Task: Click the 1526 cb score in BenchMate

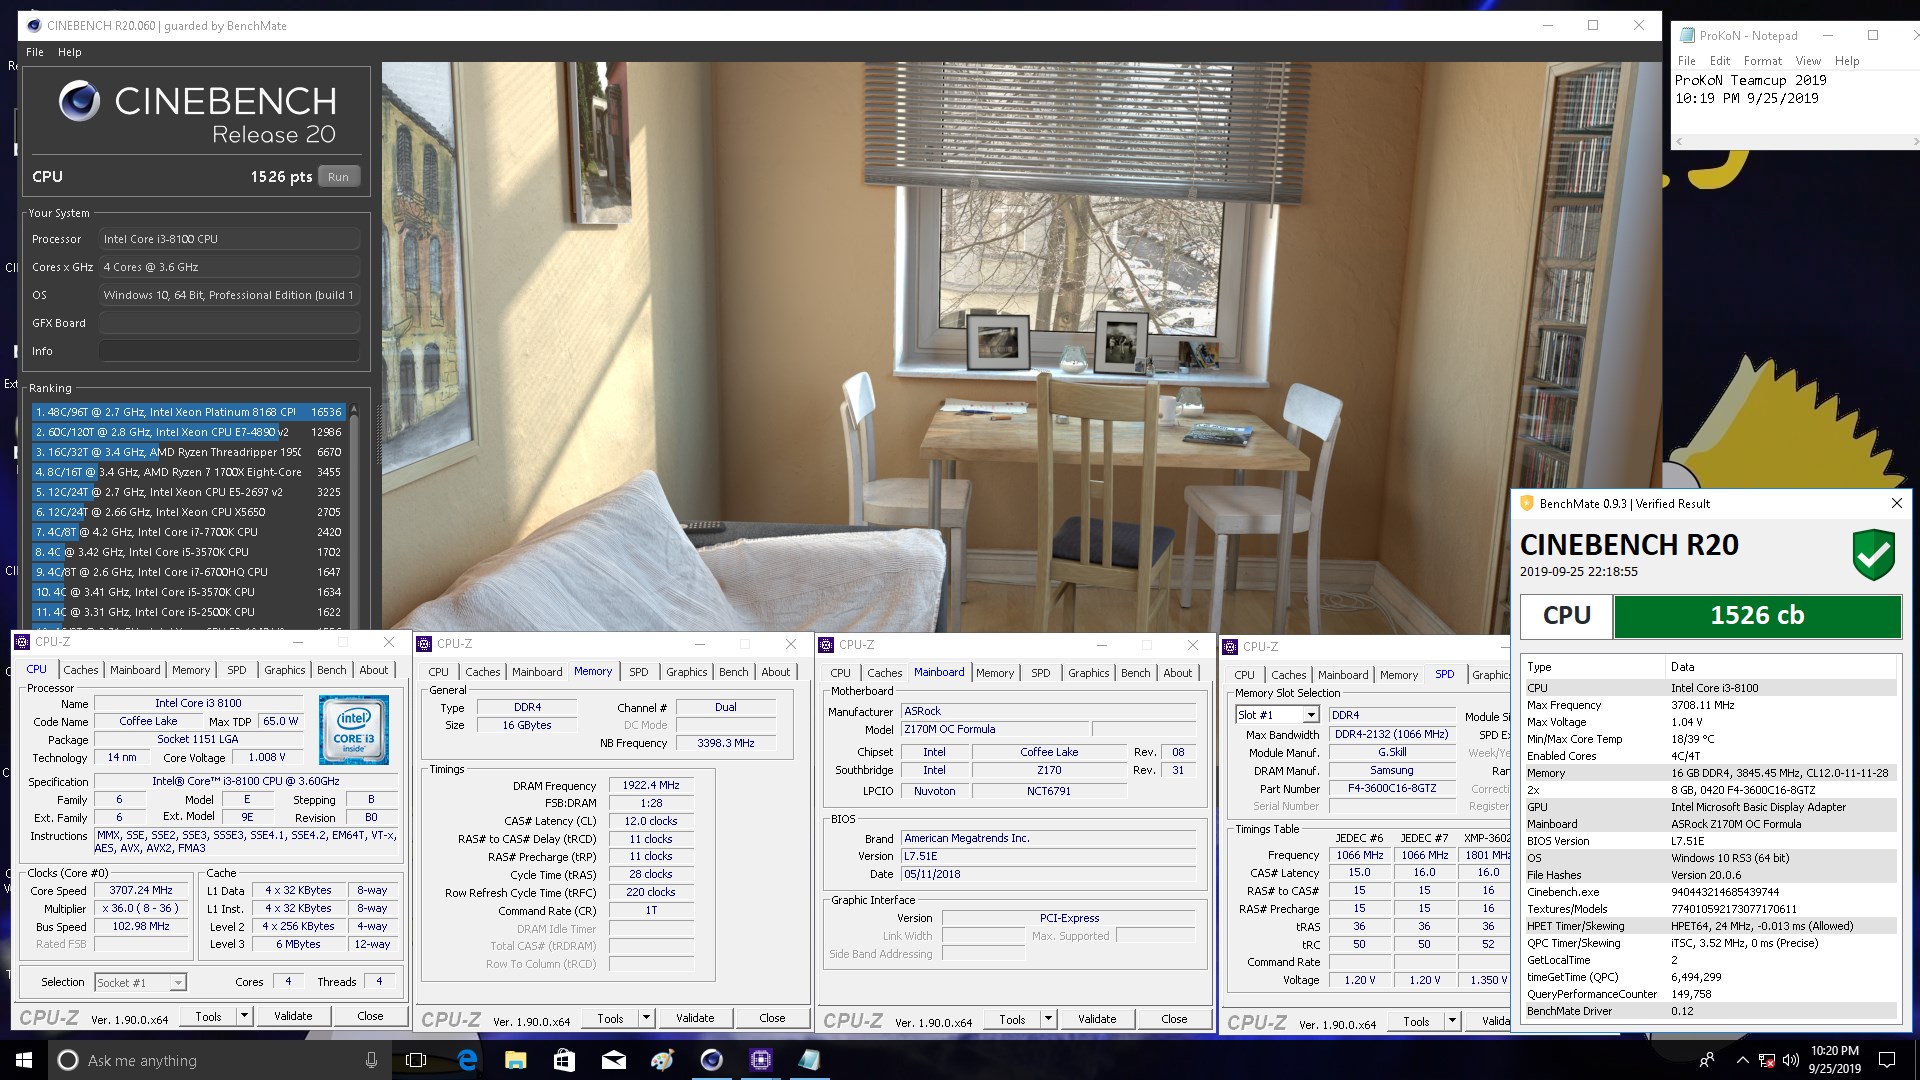Action: click(x=1757, y=615)
